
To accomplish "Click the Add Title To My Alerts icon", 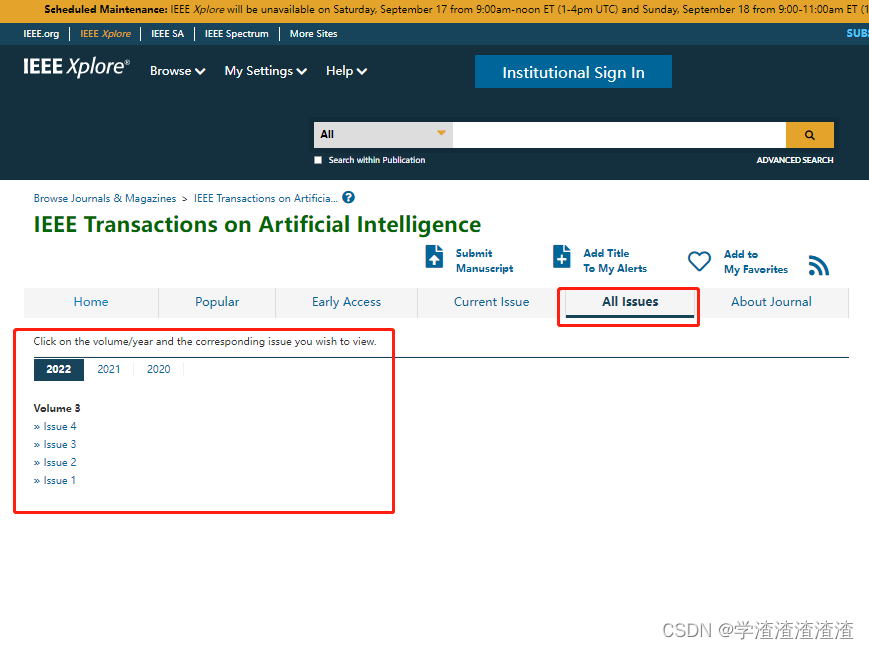I will (x=561, y=257).
